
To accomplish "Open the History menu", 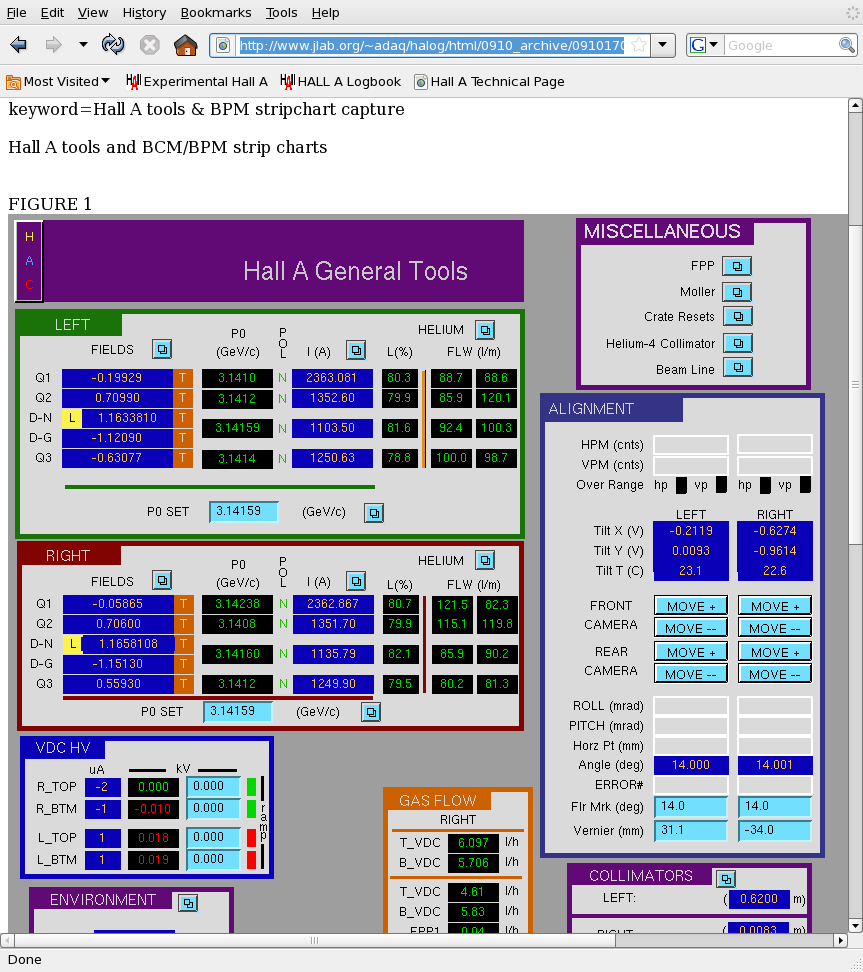I will pos(144,12).
